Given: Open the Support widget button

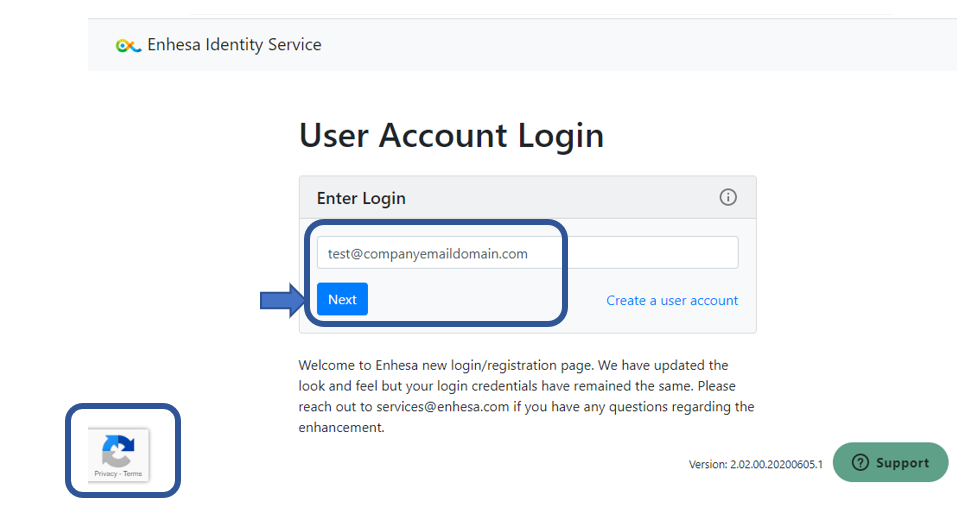Looking at the screenshot, I should [x=890, y=462].
